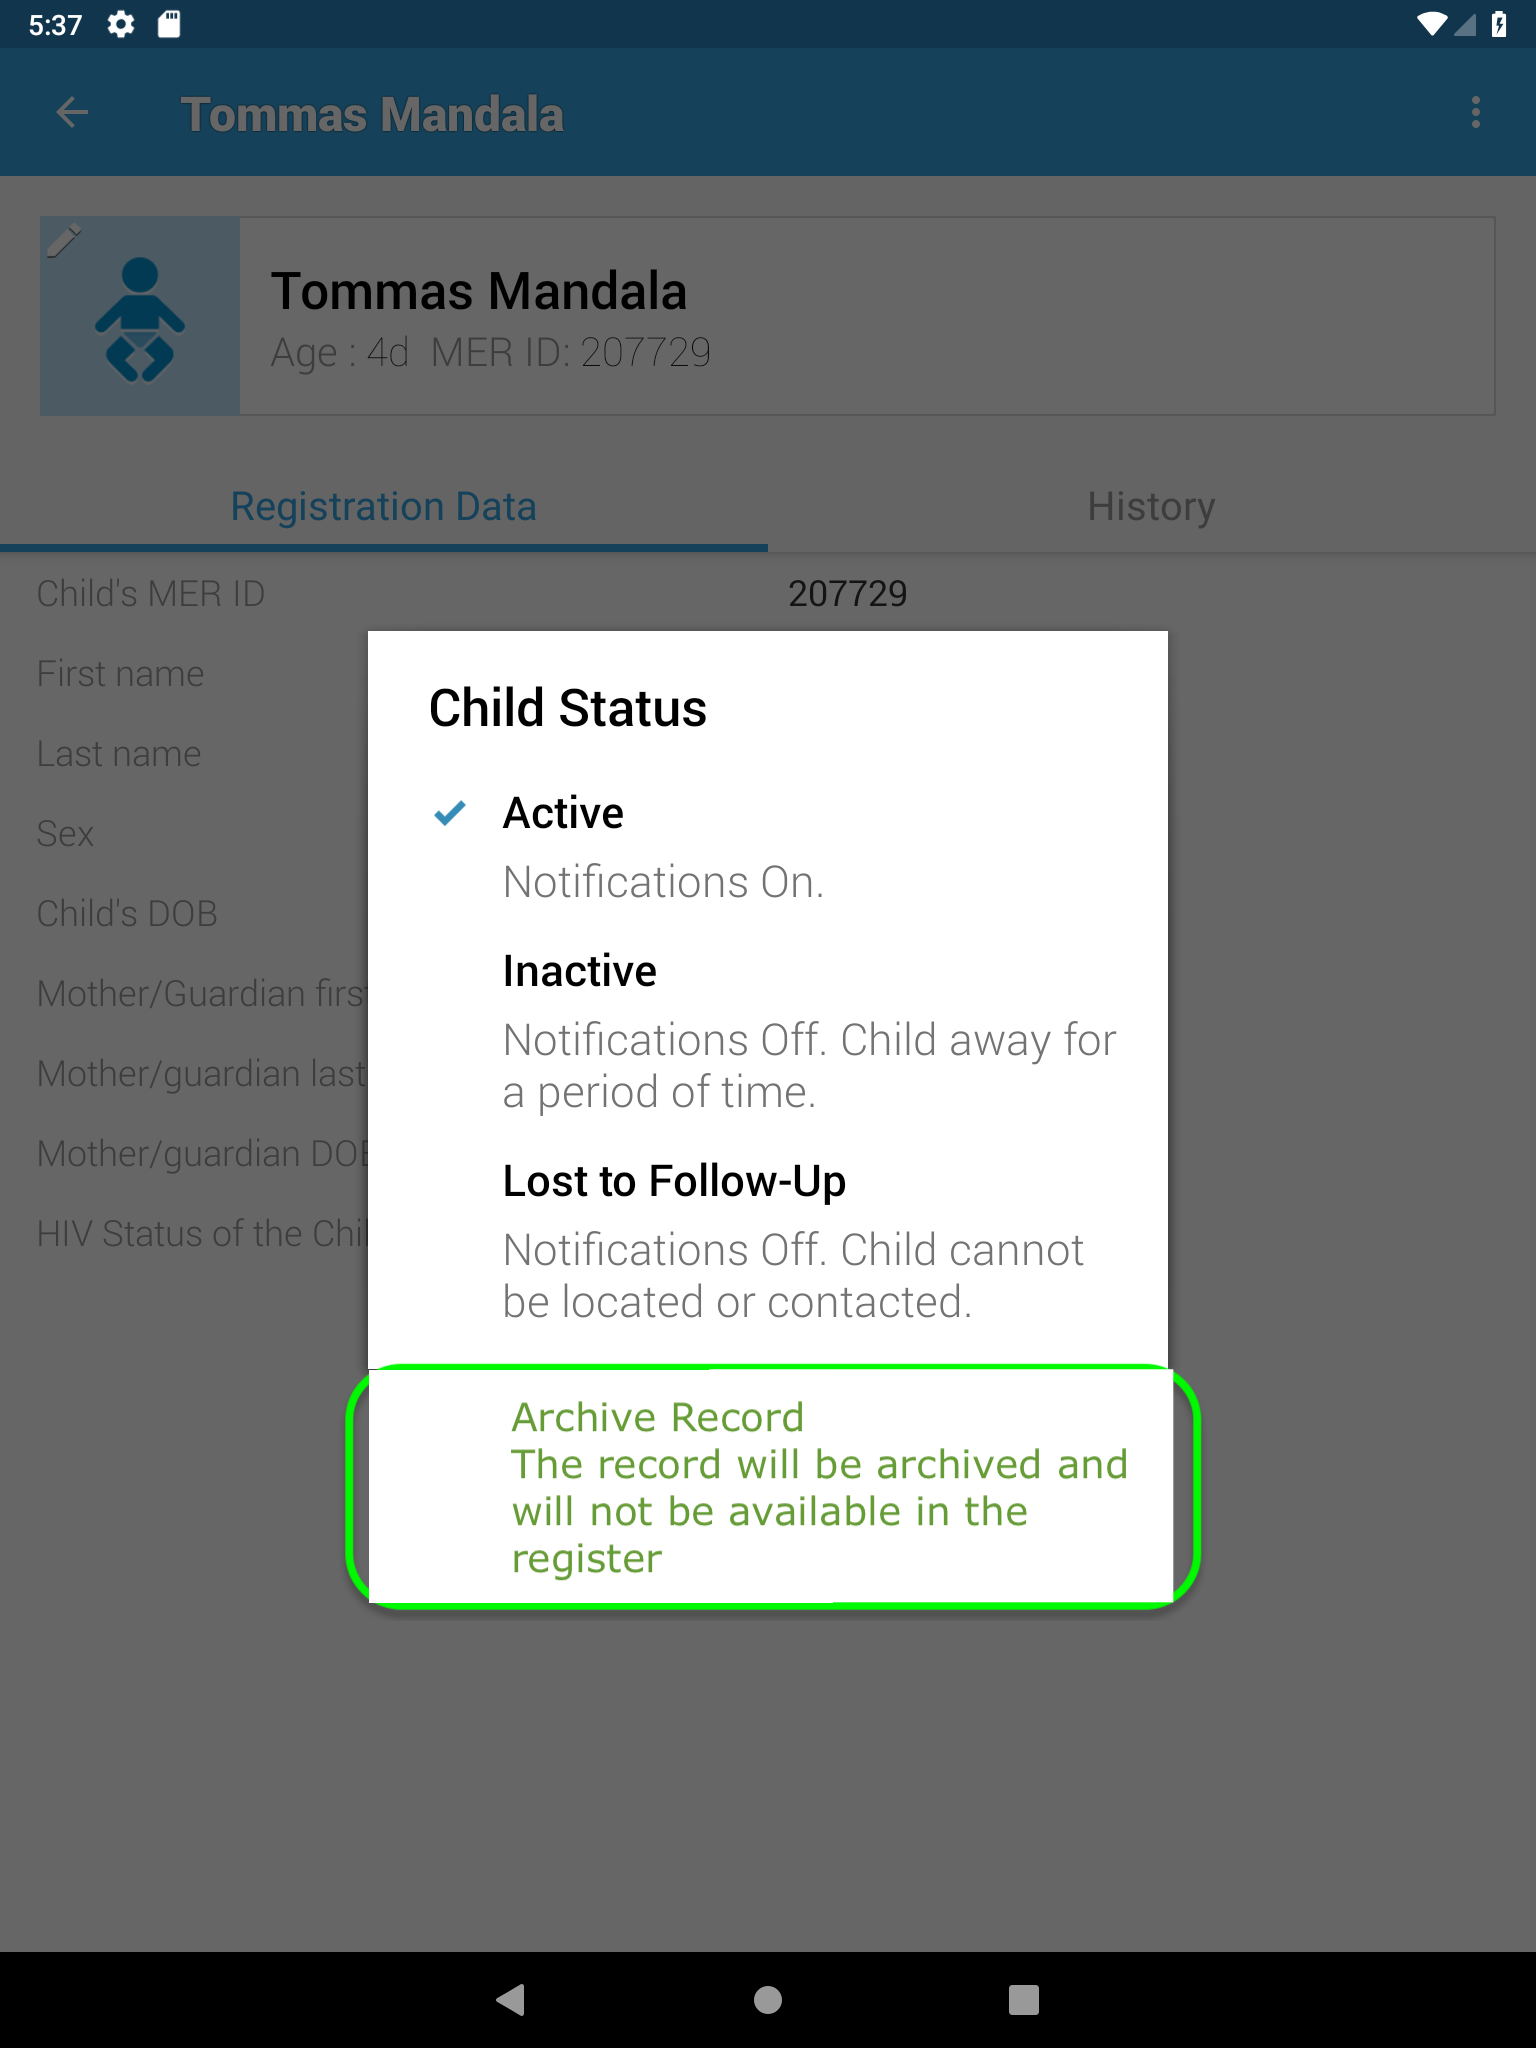Select Inactive status for the child
Screen dimensions: 1536x2048
[x=580, y=969]
